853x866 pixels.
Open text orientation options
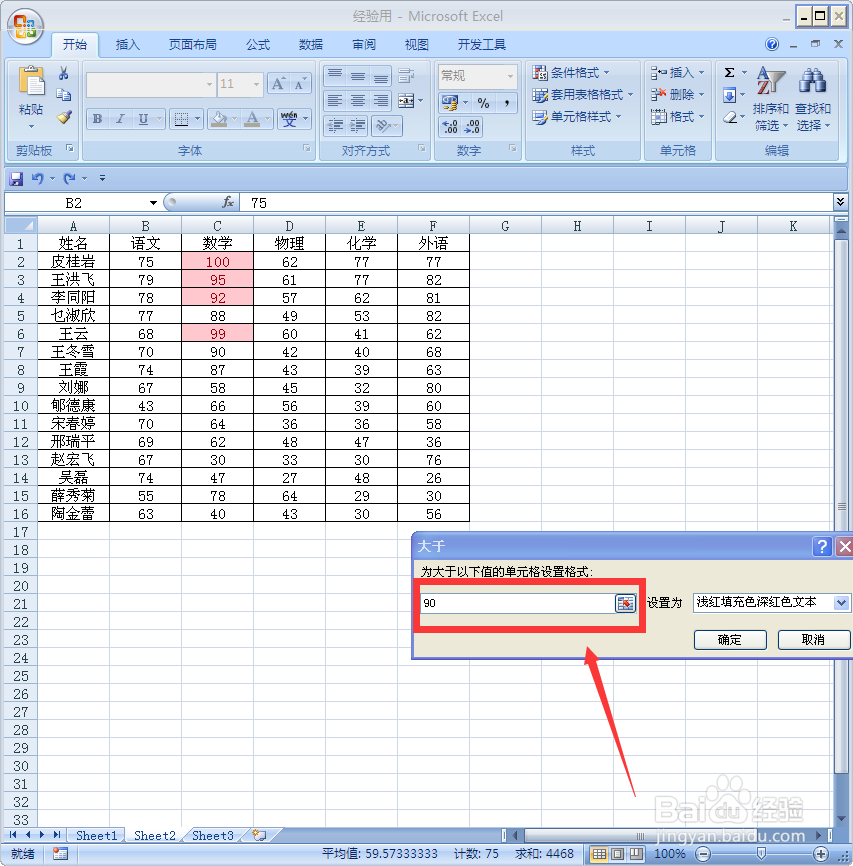click(382, 126)
